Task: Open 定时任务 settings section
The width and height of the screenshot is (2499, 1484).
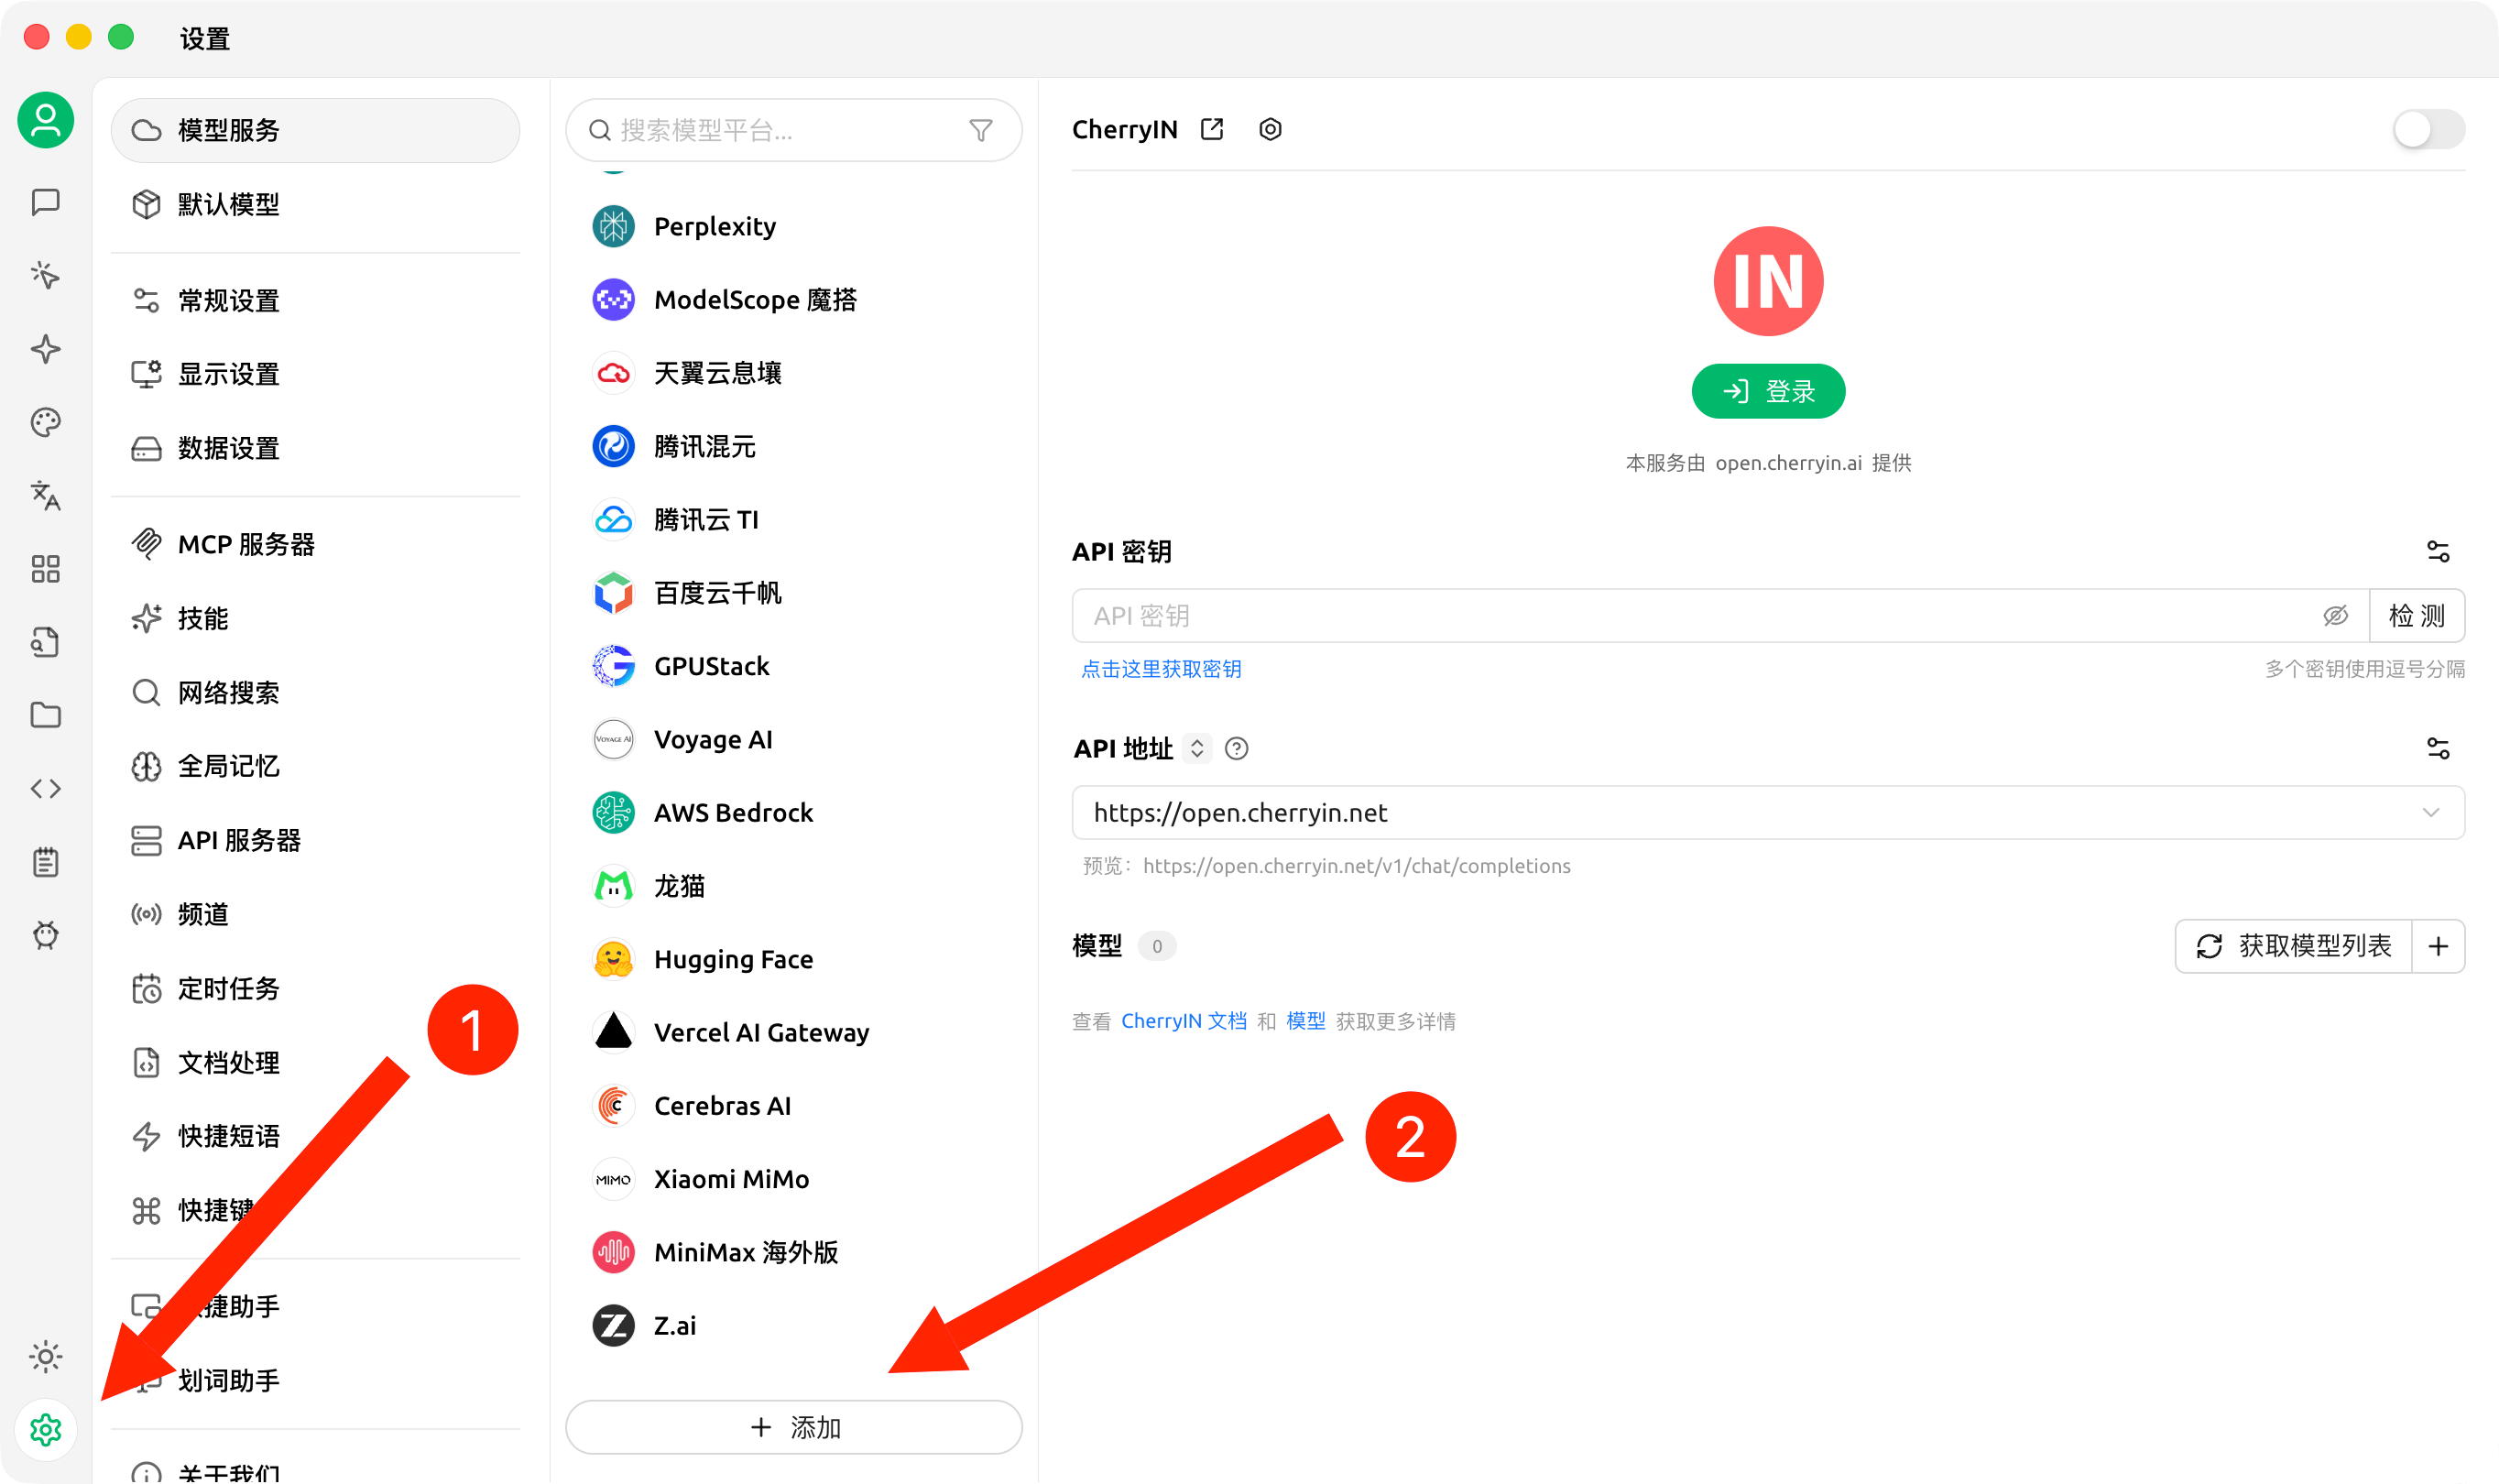Action: coord(315,988)
